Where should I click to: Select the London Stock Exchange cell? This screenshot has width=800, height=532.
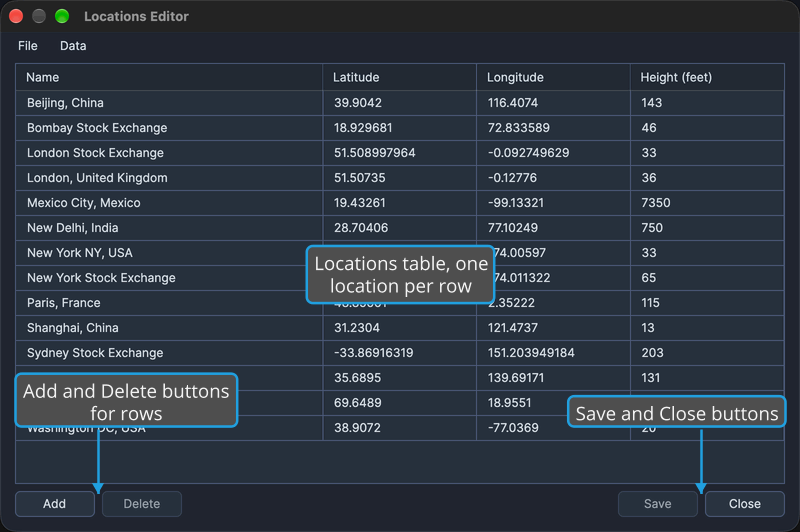(169, 153)
